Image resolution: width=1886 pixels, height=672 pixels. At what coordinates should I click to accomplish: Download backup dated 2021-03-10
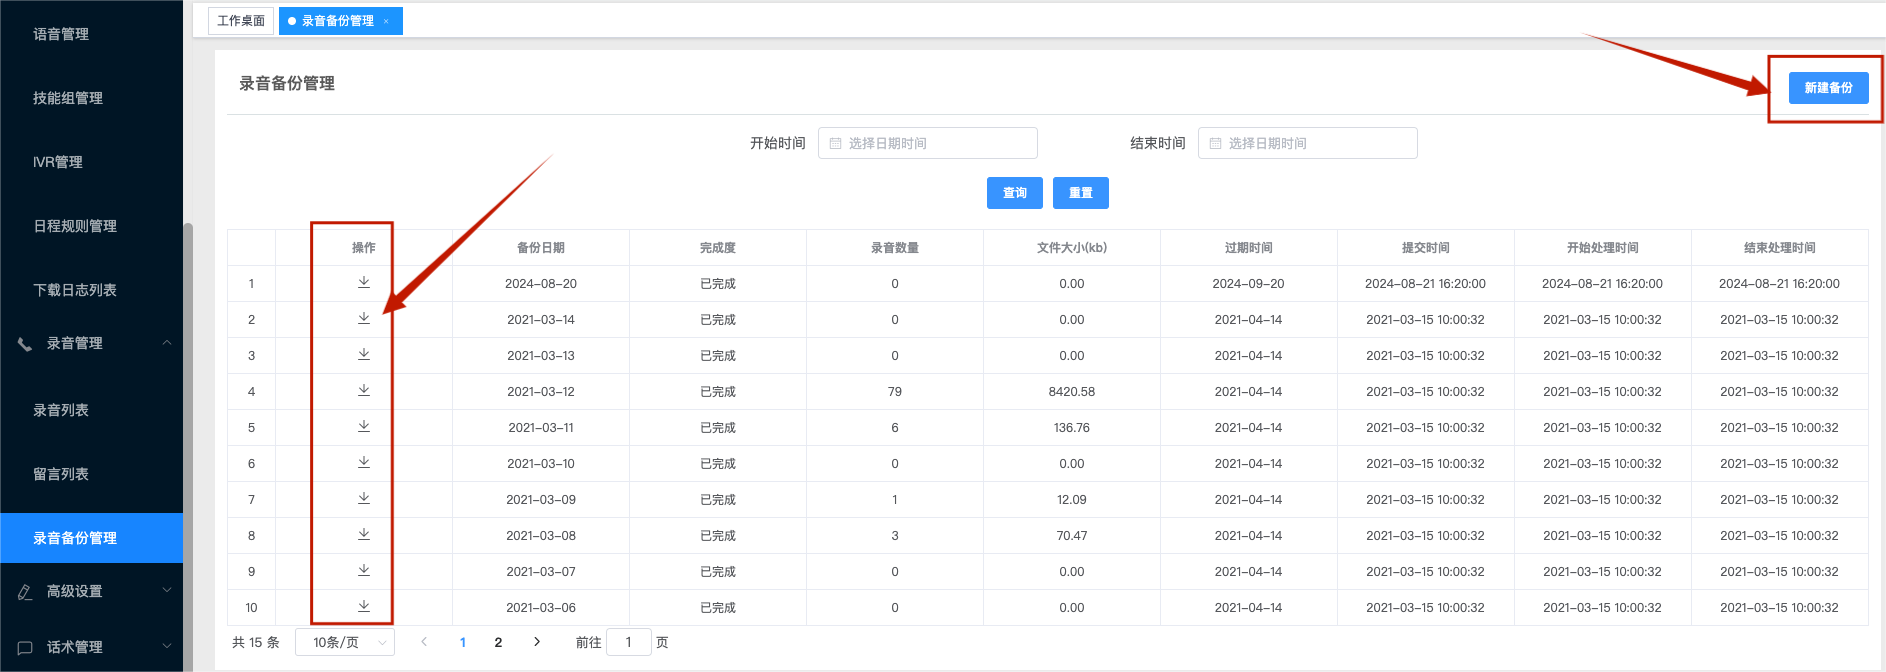pos(364,463)
